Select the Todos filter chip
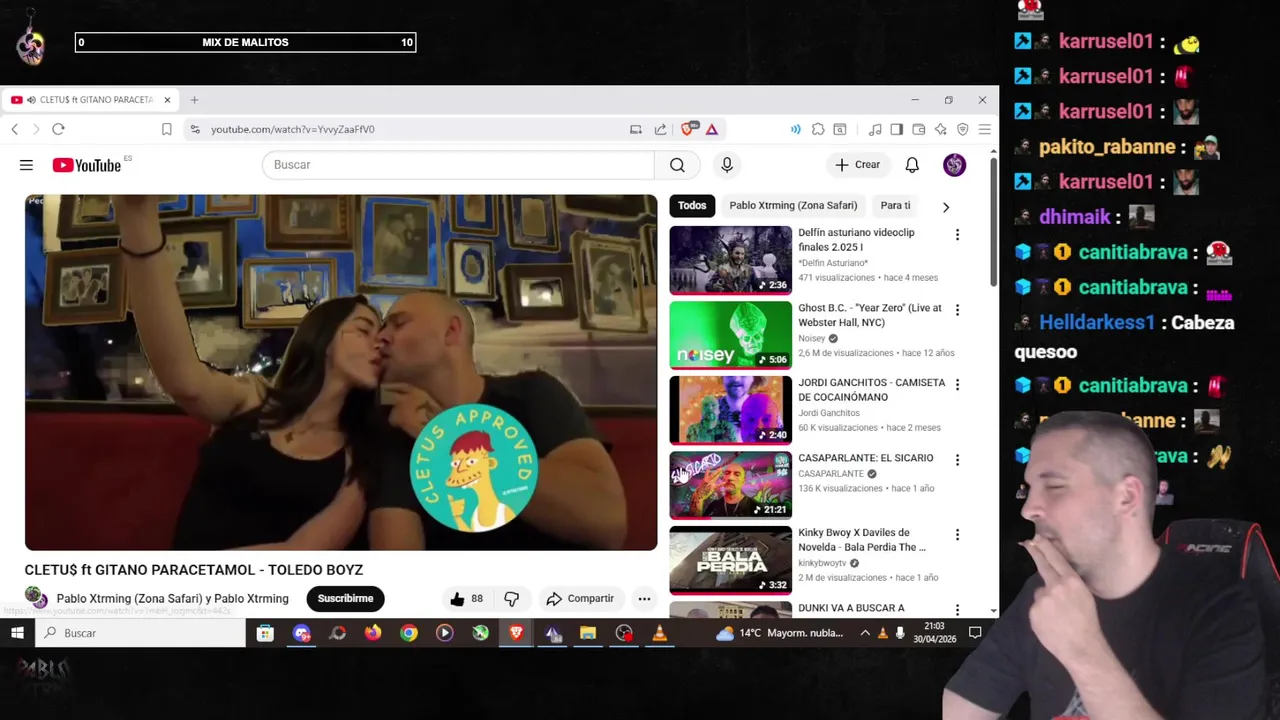Viewport: 1280px width, 720px height. point(692,205)
